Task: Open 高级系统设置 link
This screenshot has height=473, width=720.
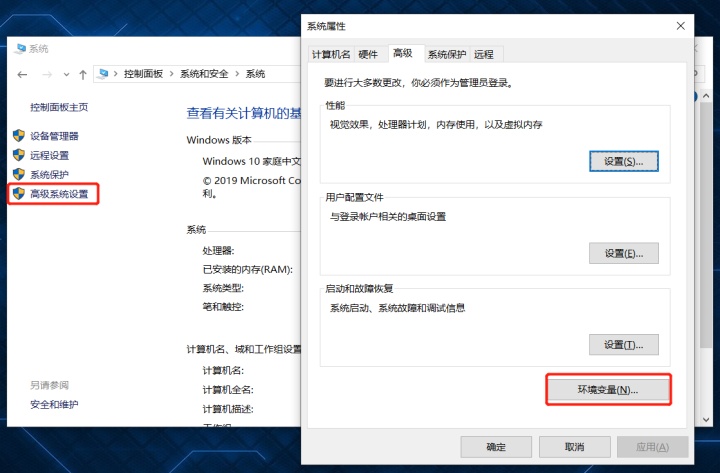Action: pyautogui.click(x=59, y=194)
